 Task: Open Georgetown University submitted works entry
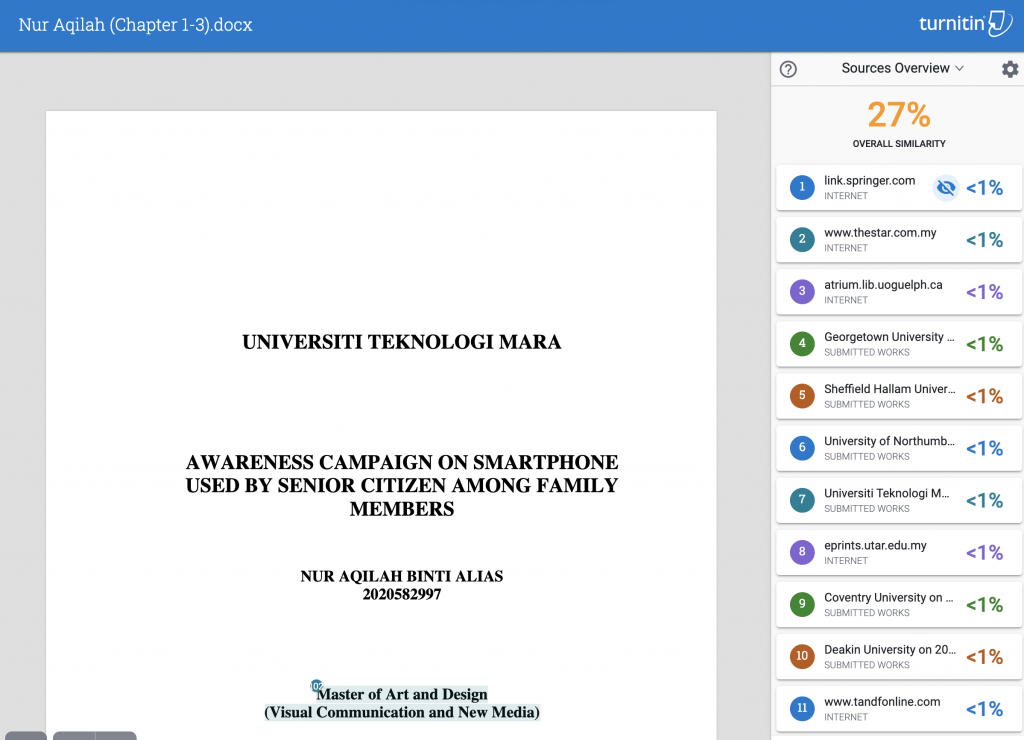[x=899, y=344]
